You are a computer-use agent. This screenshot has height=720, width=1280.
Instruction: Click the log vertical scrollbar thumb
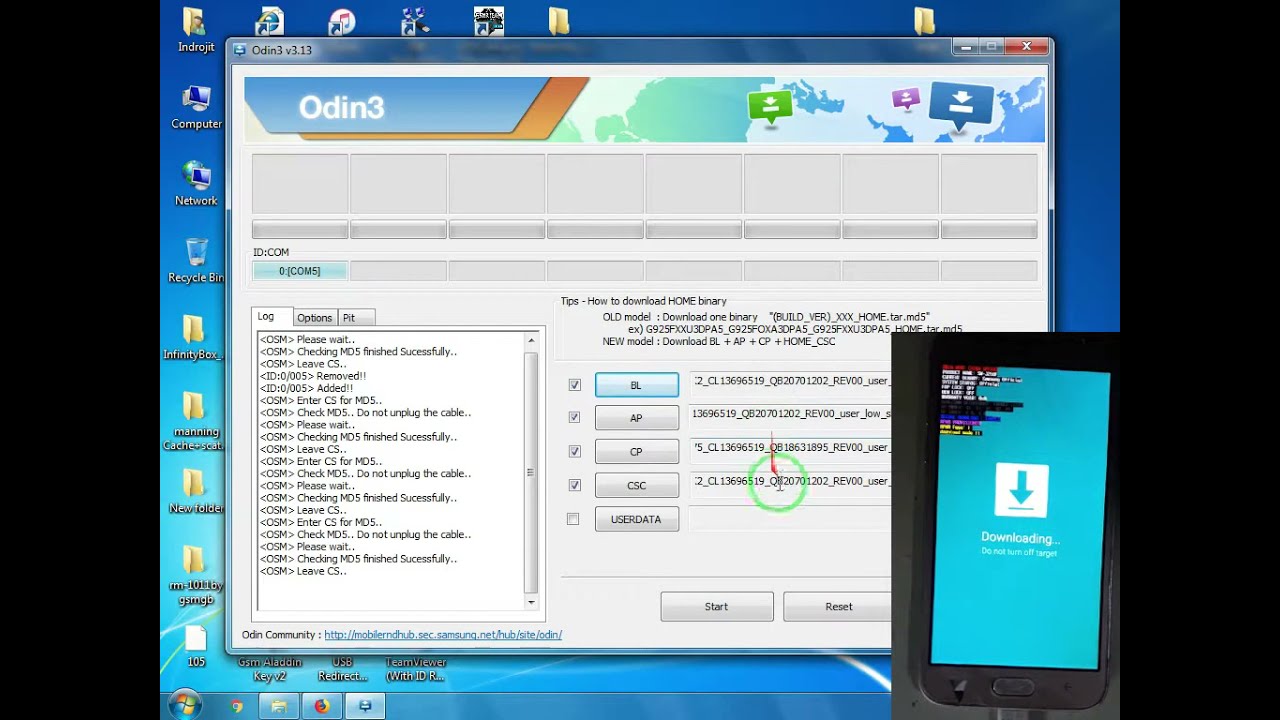(531, 472)
